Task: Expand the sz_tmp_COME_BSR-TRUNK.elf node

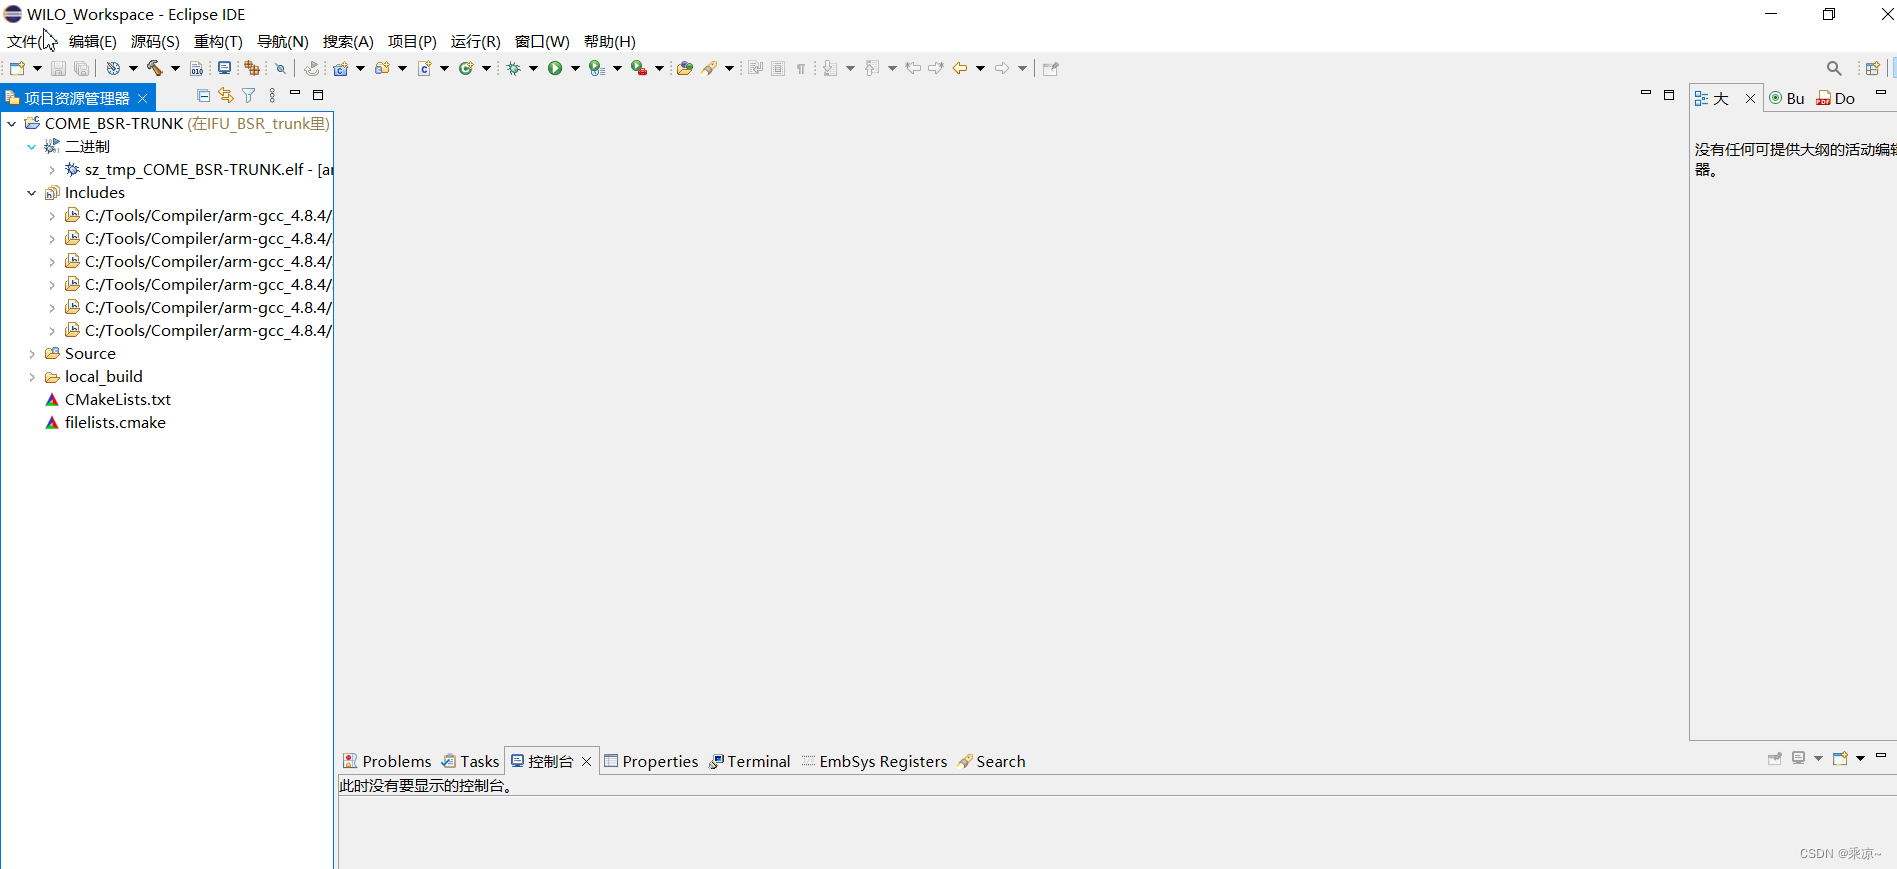Action: pyautogui.click(x=52, y=169)
